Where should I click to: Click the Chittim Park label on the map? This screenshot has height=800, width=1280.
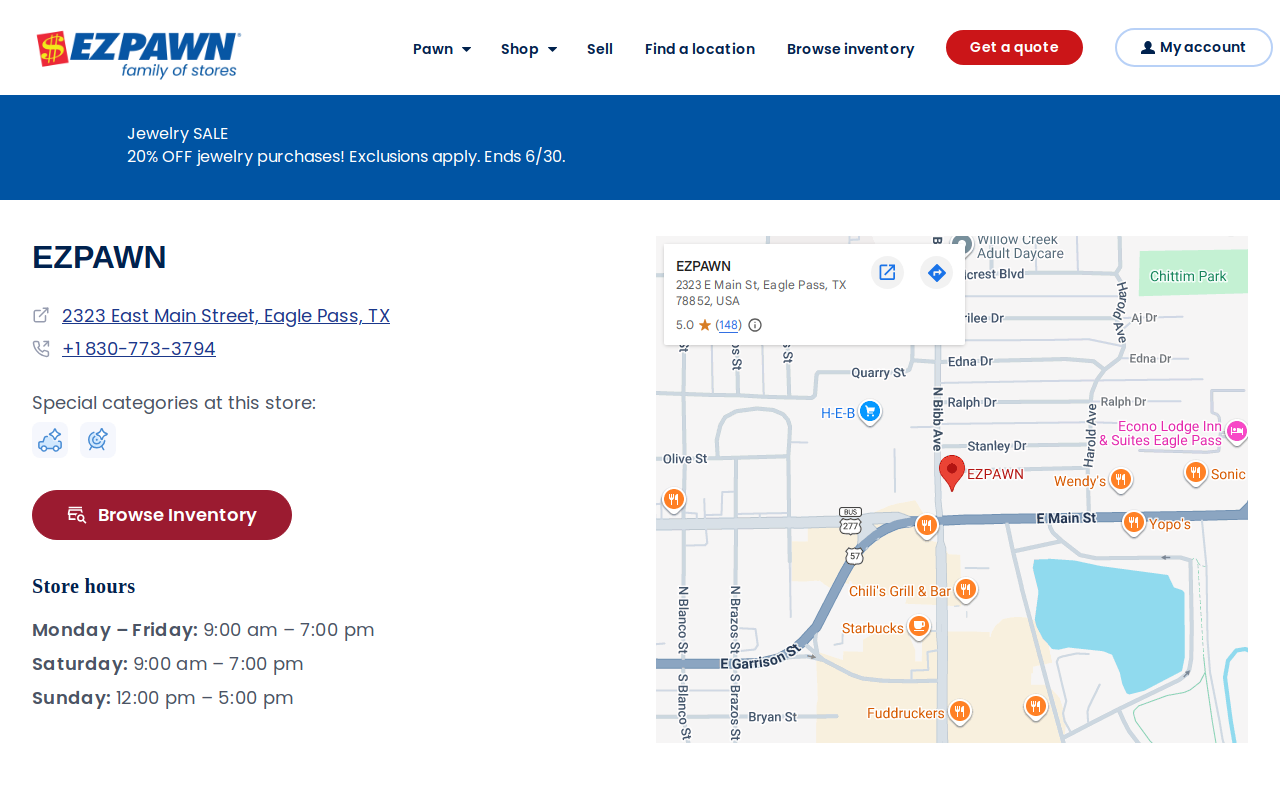[x=1188, y=277]
